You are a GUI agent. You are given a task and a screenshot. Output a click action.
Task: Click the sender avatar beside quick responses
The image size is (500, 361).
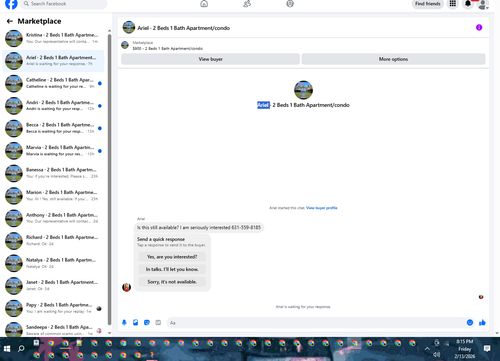coord(126,287)
